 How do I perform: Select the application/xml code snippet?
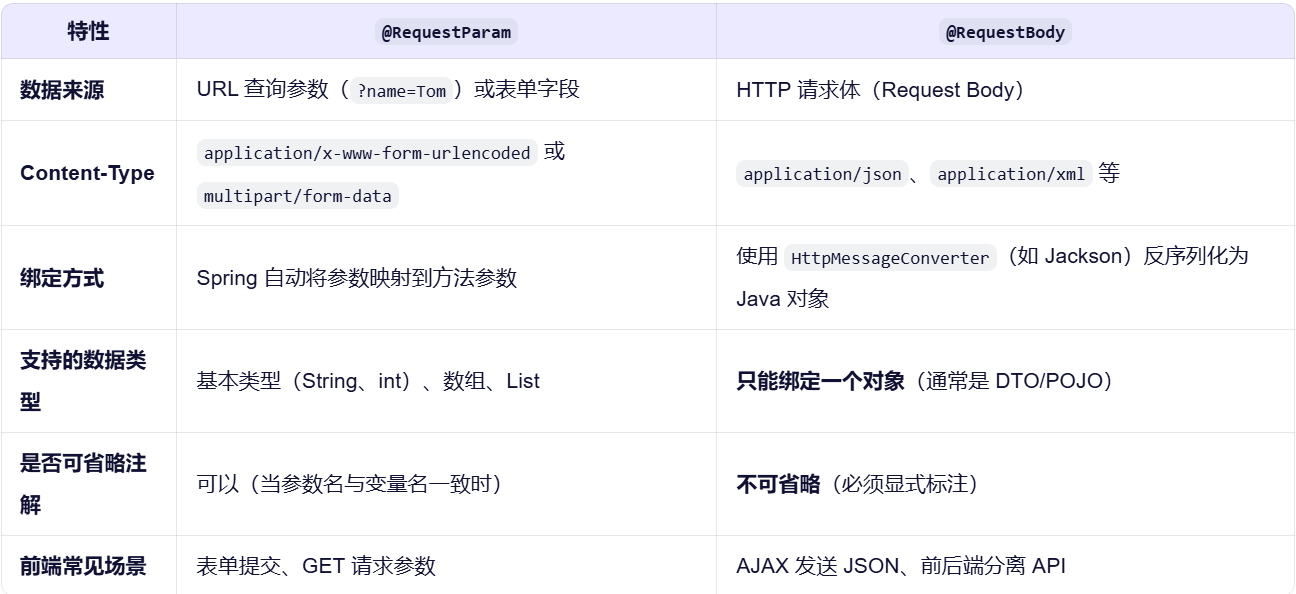(1011, 174)
